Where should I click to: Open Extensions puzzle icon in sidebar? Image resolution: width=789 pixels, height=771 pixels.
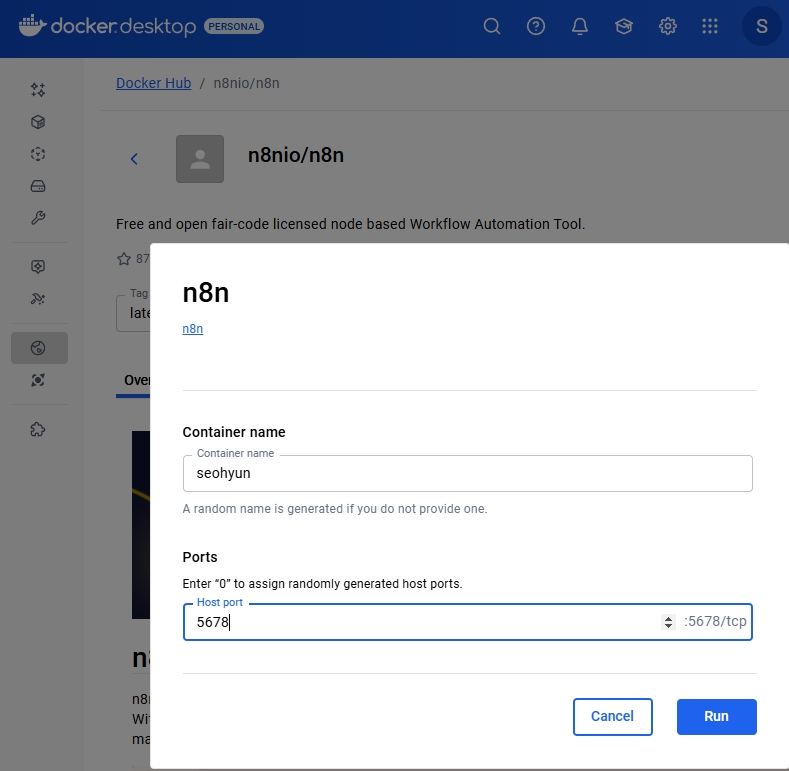[38, 429]
